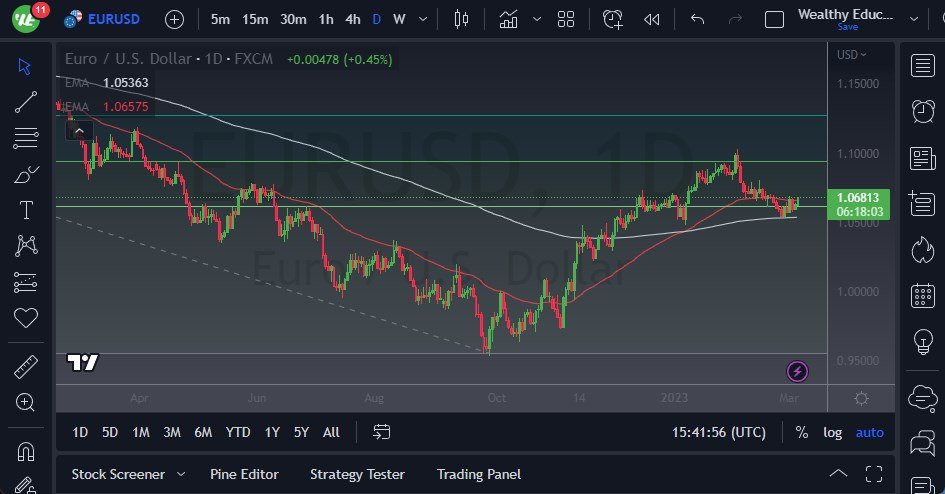The height and width of the screenshot is (494, 945).
Task: Open the candlestick chart style selector
Action: point(461,19)
